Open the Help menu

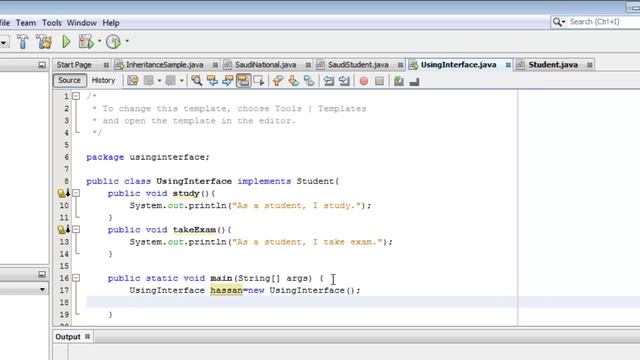click(x=111, y=23)
